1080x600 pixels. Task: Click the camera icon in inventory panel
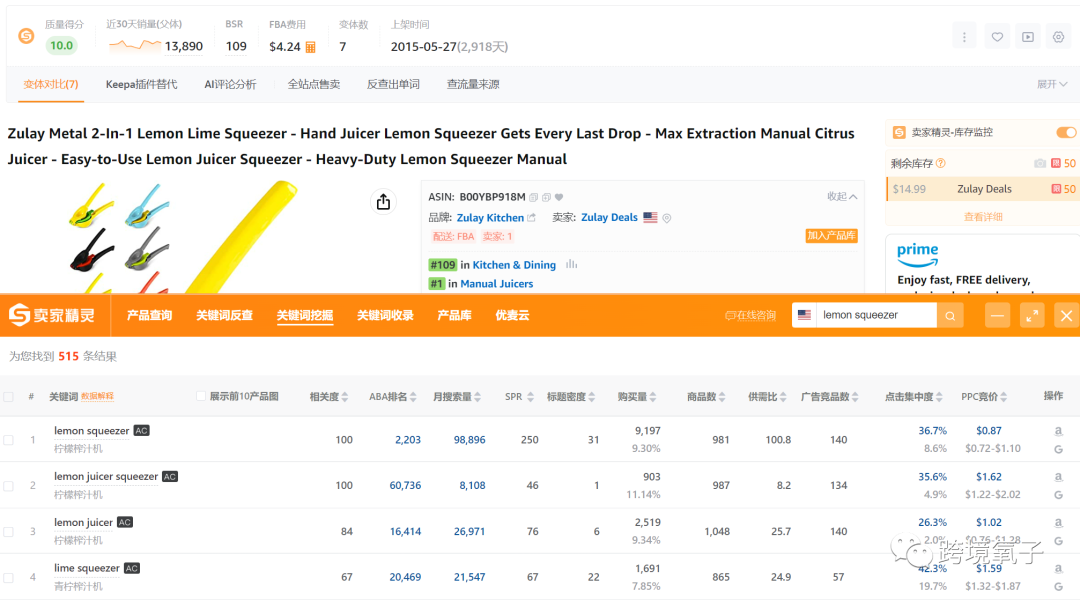pyautogui.click(x=1040, y=163)
